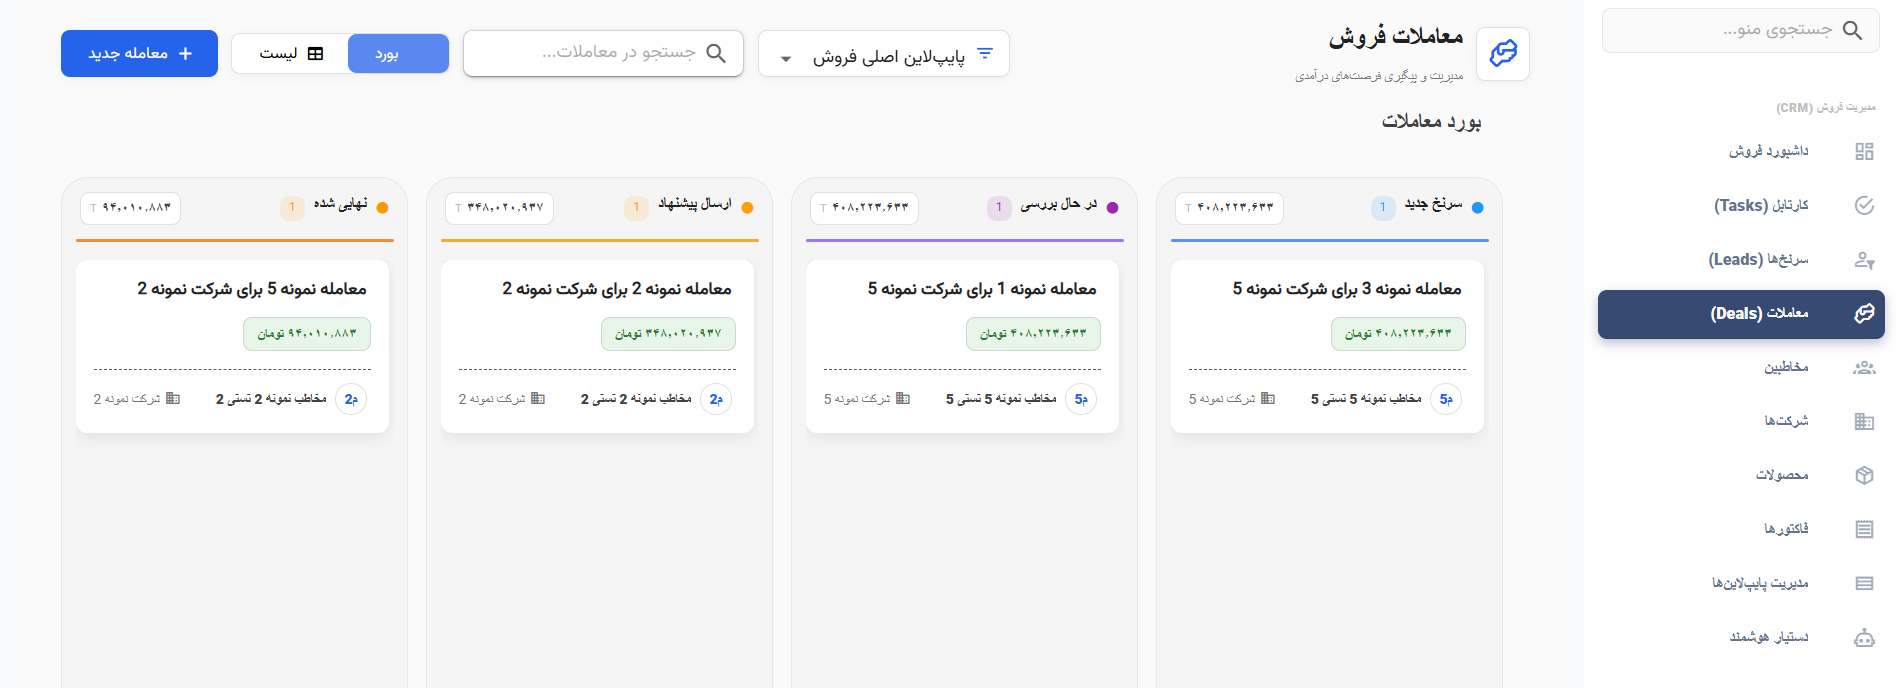The image size is (1897, 688).
Task: Click the handshake icon beside معاملات فروش title
Action: click(x=1503, y=53)
